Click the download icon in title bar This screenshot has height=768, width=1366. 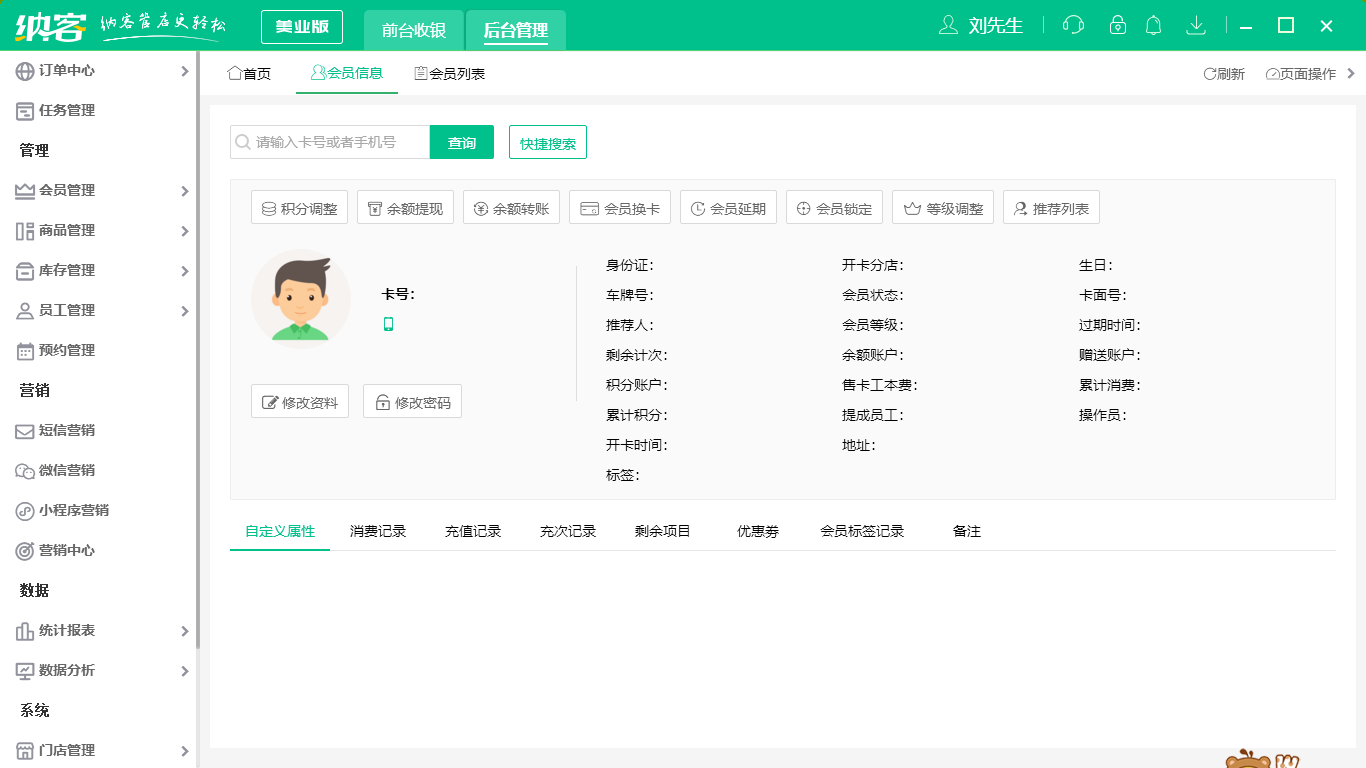pyautogui.click(x=1196, y=25)
